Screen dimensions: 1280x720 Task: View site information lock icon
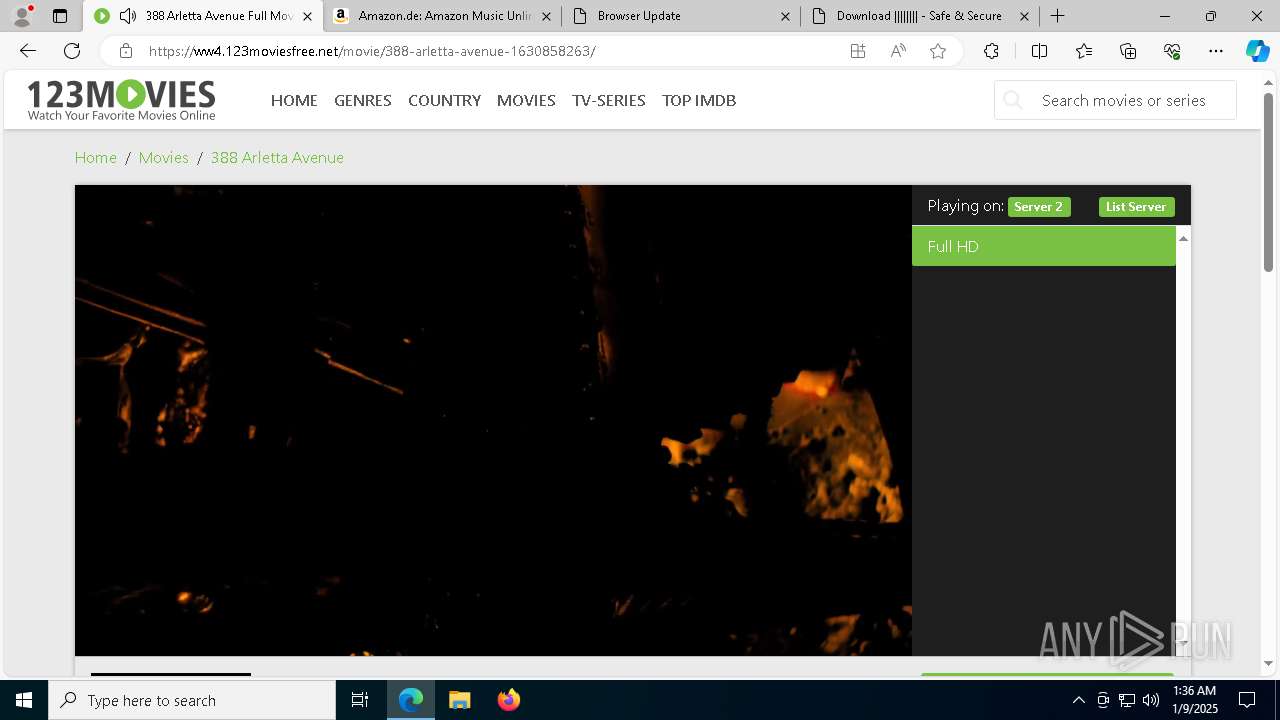point(125,51)
